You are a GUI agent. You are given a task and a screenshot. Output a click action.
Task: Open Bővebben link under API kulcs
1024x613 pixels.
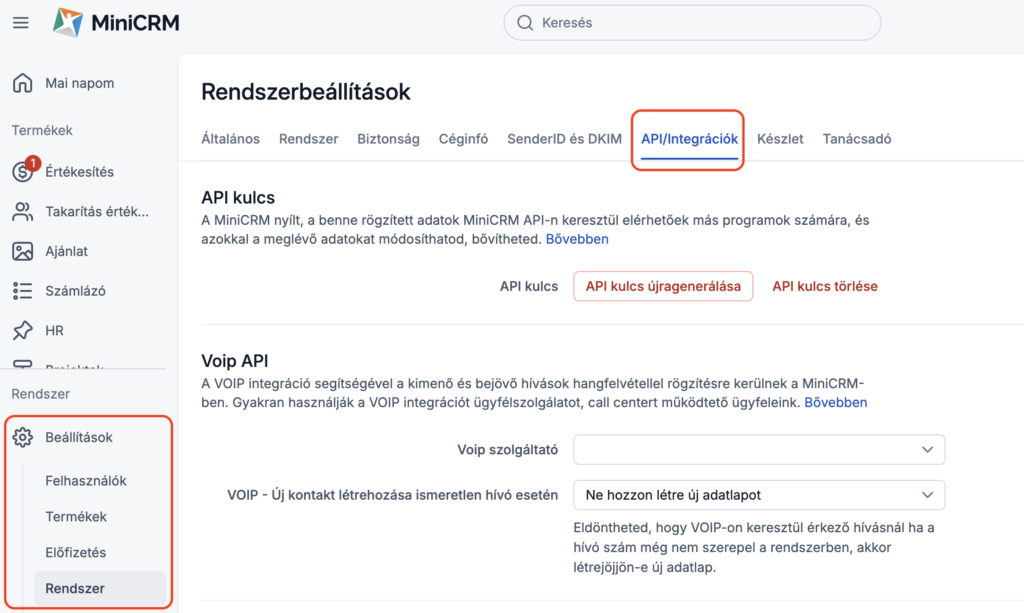pyautogui.click(x=576, y=239)
